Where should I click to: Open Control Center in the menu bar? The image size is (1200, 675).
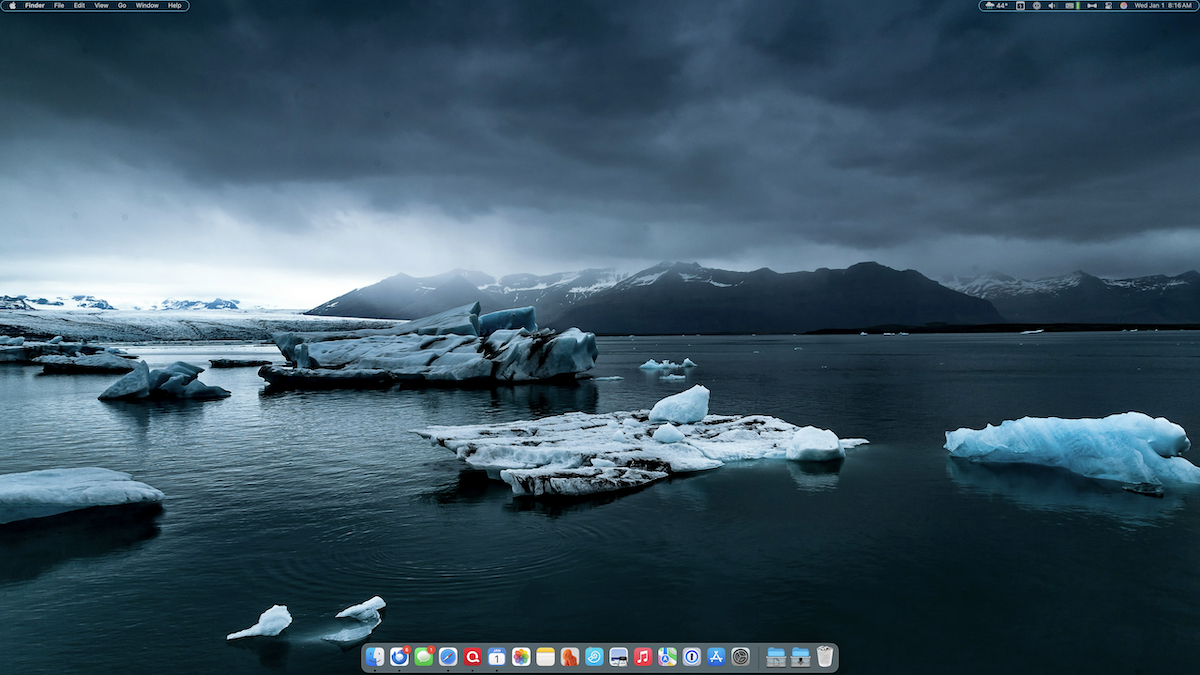[x=1107, y=5]
